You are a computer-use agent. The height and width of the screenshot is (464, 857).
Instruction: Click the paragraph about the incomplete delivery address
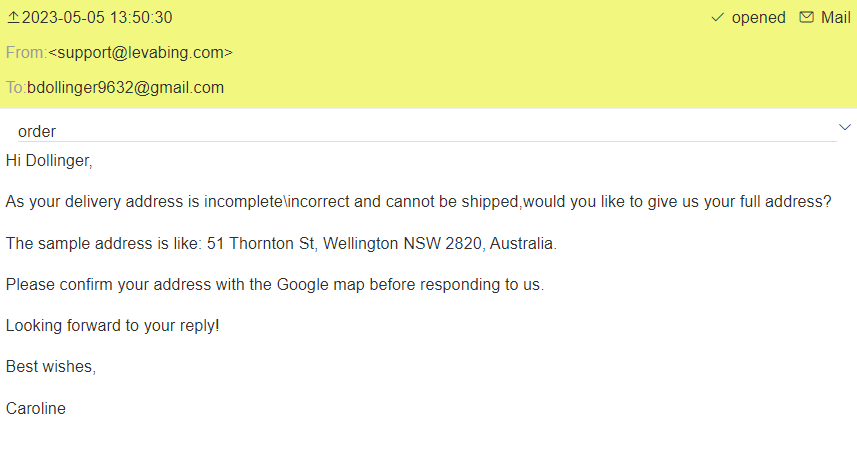click(418, 201)
